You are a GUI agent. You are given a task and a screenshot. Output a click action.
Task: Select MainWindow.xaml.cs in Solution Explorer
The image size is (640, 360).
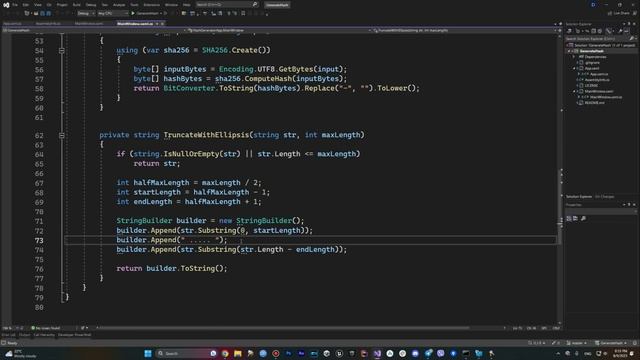[x=606, y=97]
